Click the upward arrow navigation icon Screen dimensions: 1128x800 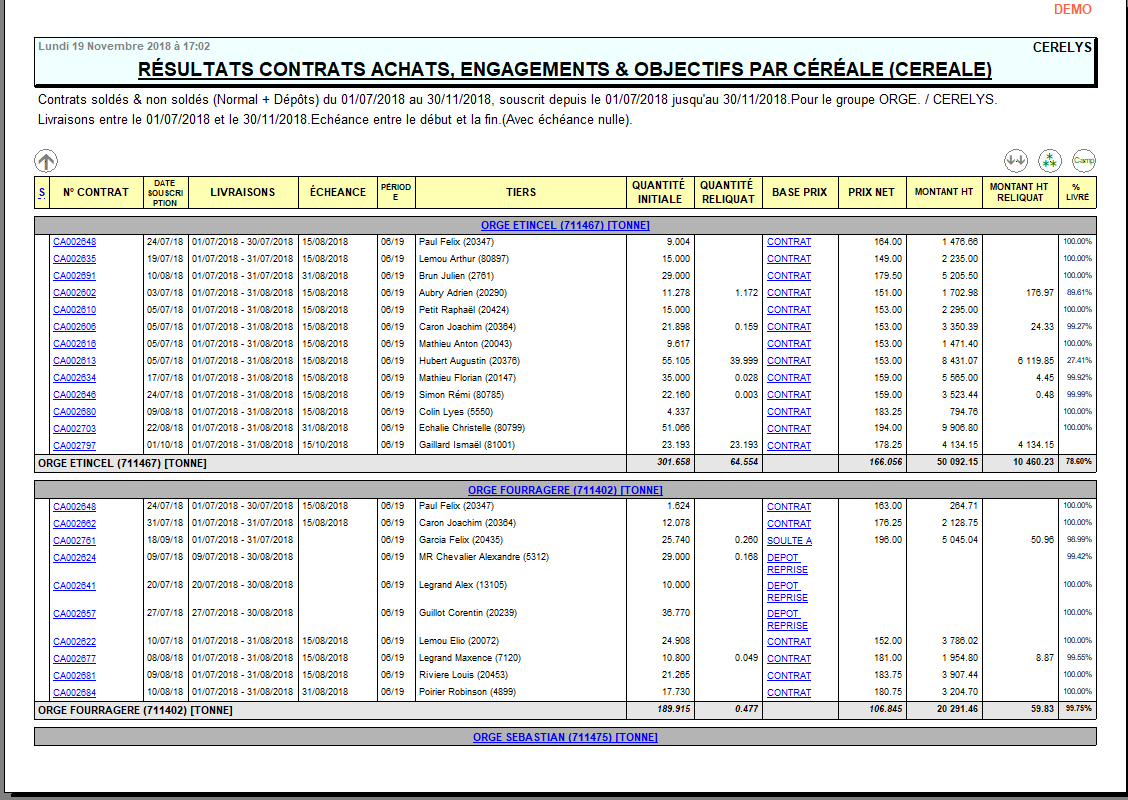click(44, 160)
